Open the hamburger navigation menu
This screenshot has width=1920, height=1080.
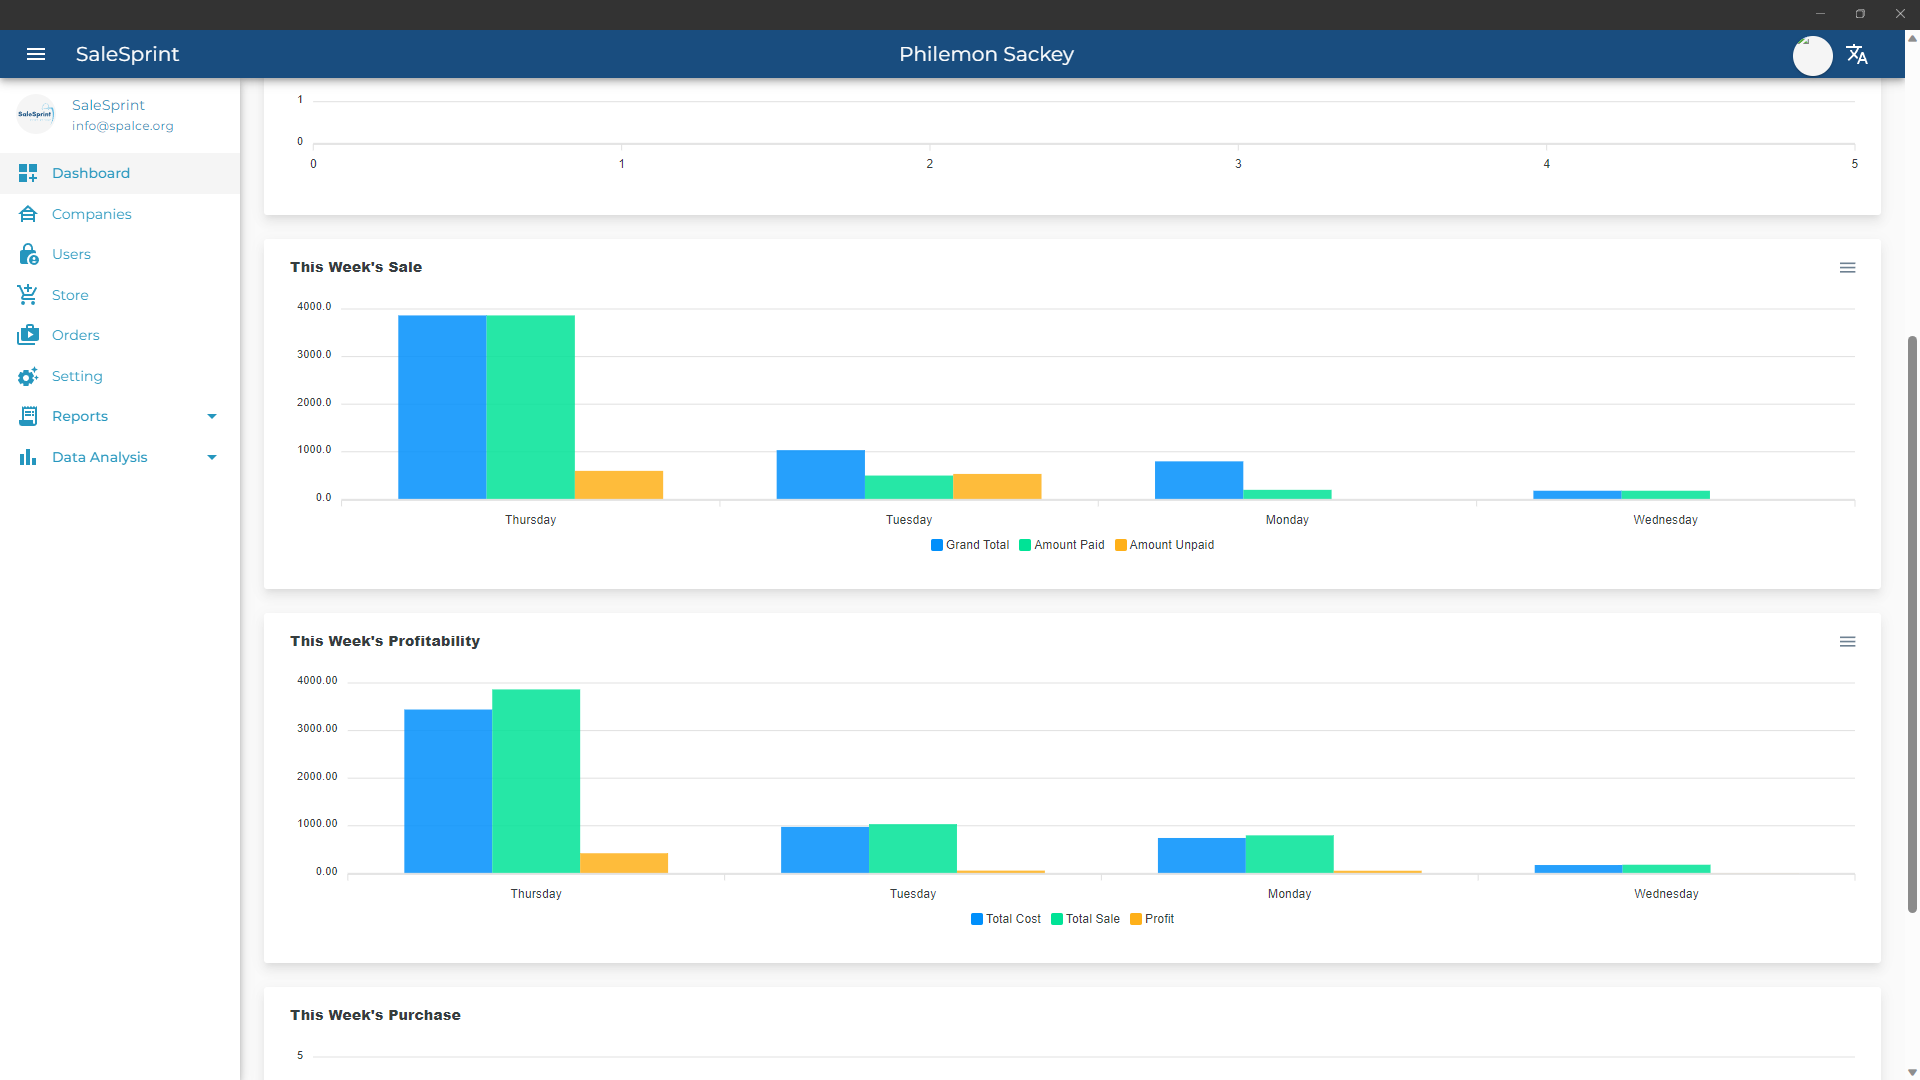pyautogui.click(x=36, y=54)
